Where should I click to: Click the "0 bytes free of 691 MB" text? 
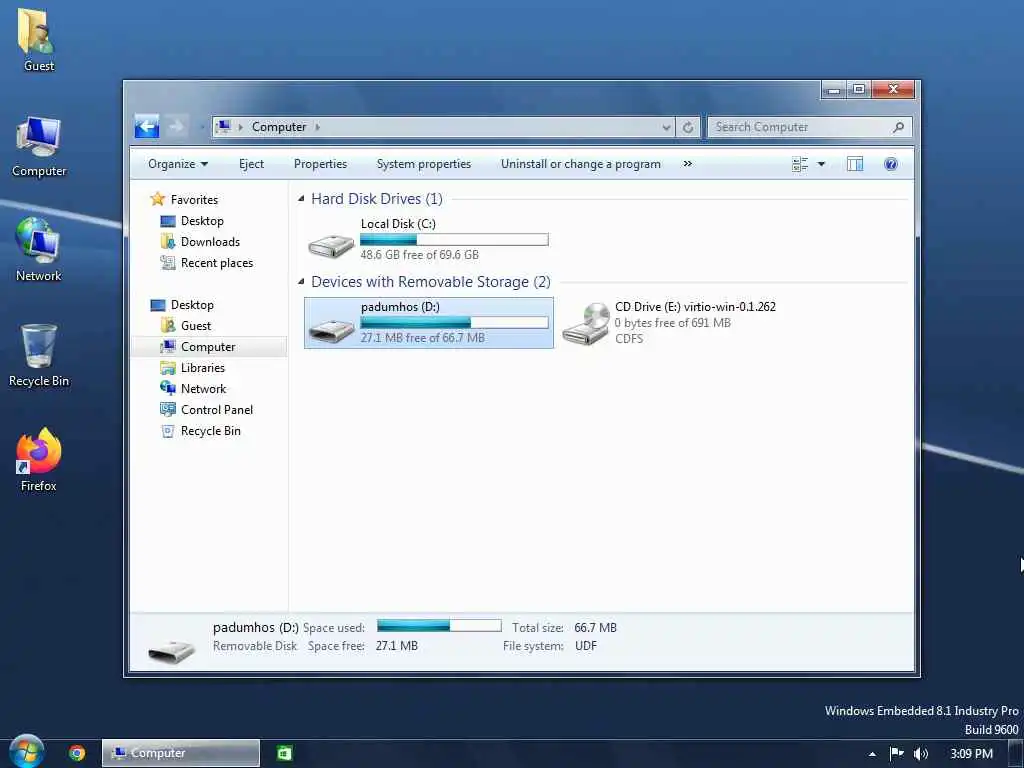click(x=673, y=323)
